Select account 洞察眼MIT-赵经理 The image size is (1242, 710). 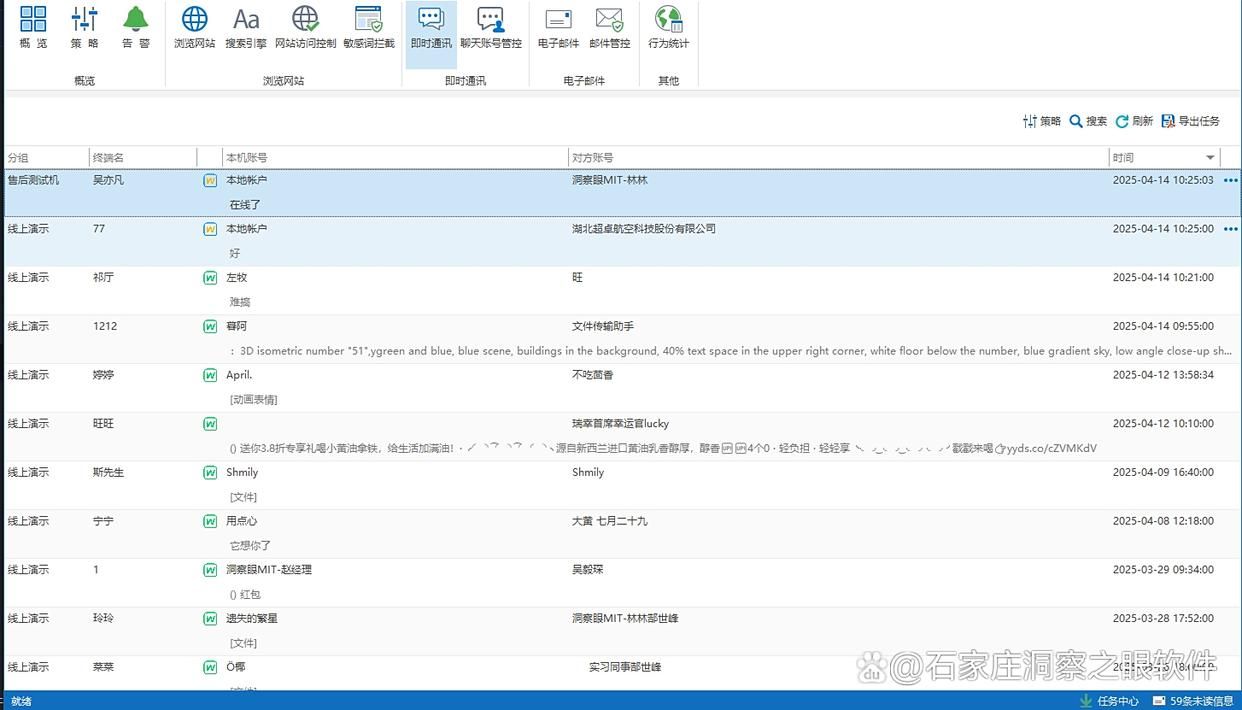click(x=269, y=570)
